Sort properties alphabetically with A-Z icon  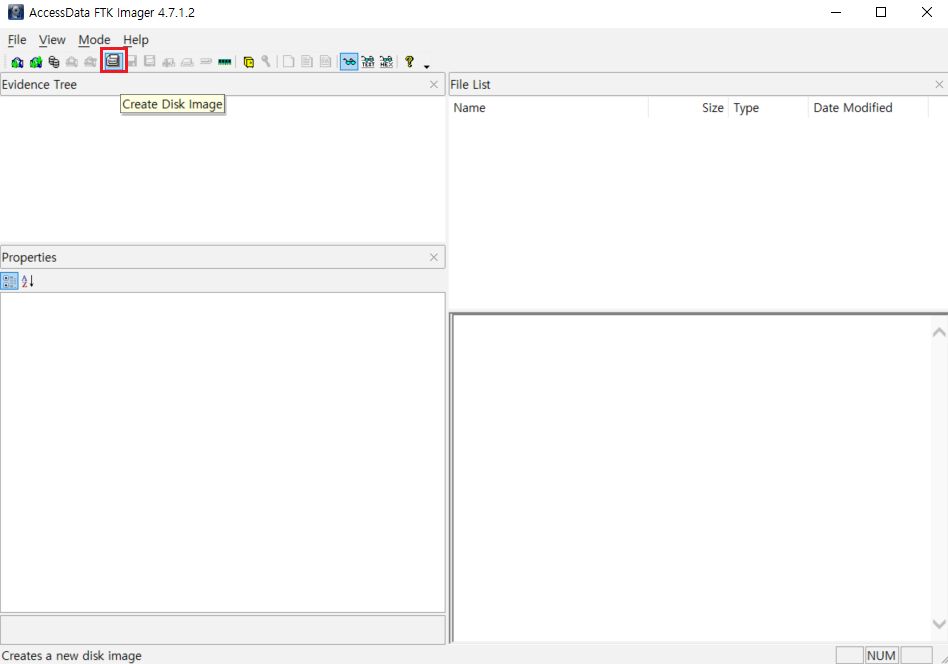(28, 281)
